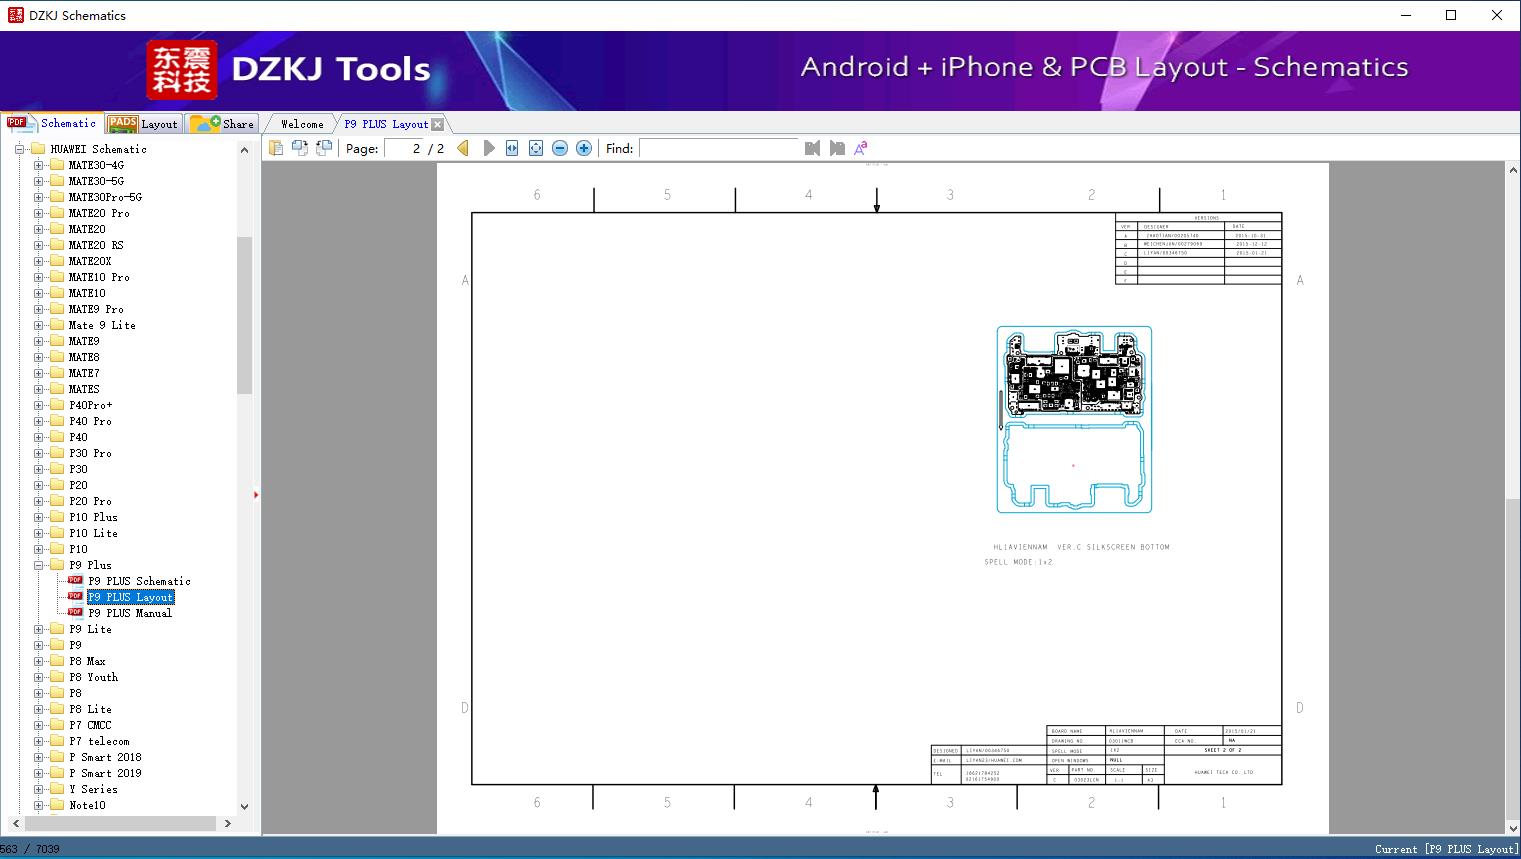Click the fit whole page icon
The height and width of the screenshot is (859, 1521).
click(536, 148)
